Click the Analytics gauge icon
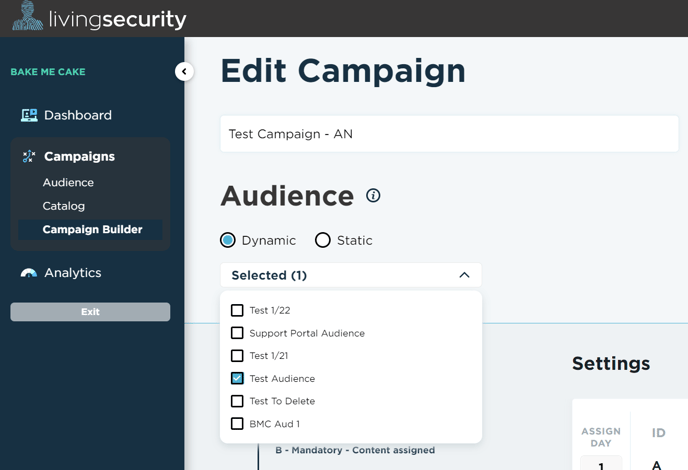688x470 pixels. [29, 273]
